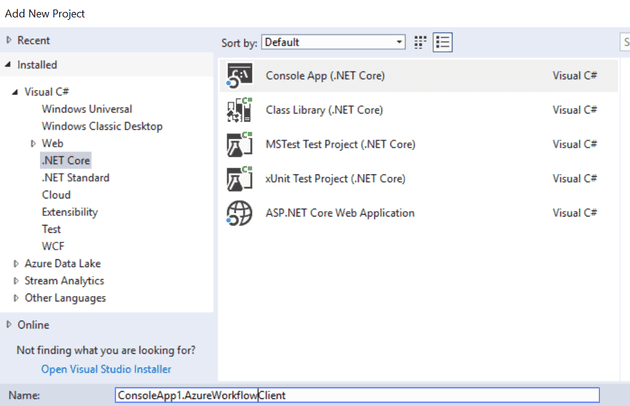This screenshot has width=630, height=406.
Task: Choose the Web category label
Action: 53,144
